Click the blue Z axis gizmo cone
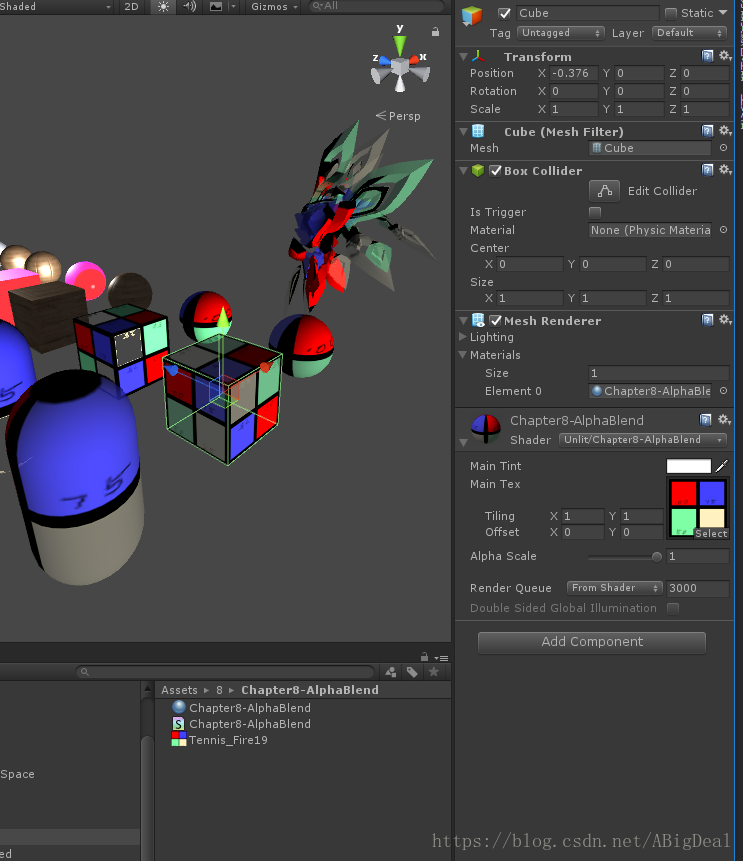Image resolution: width=743 pixels, height=861 pixels. (x=384, y=61)
